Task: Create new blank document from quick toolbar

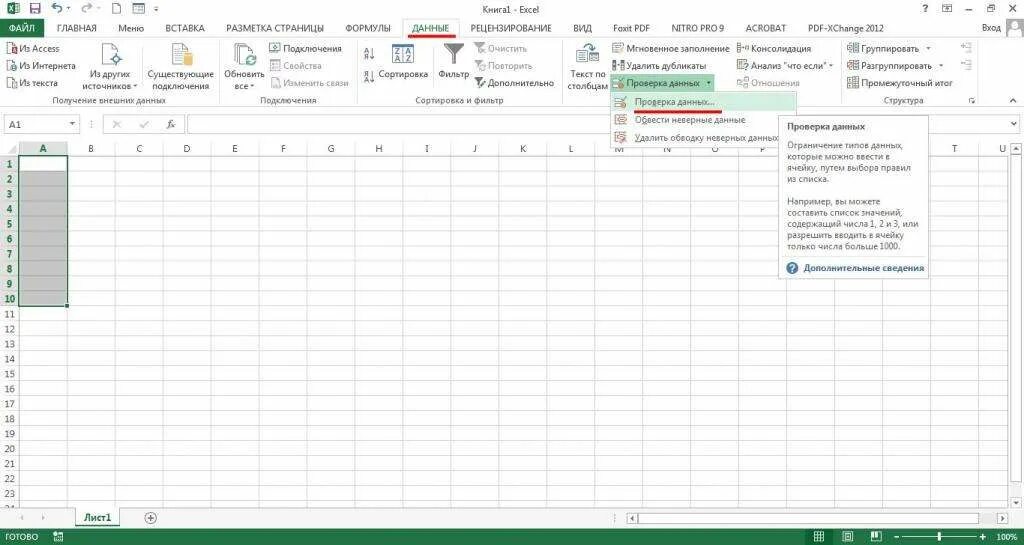Action: tap(116, 9)
